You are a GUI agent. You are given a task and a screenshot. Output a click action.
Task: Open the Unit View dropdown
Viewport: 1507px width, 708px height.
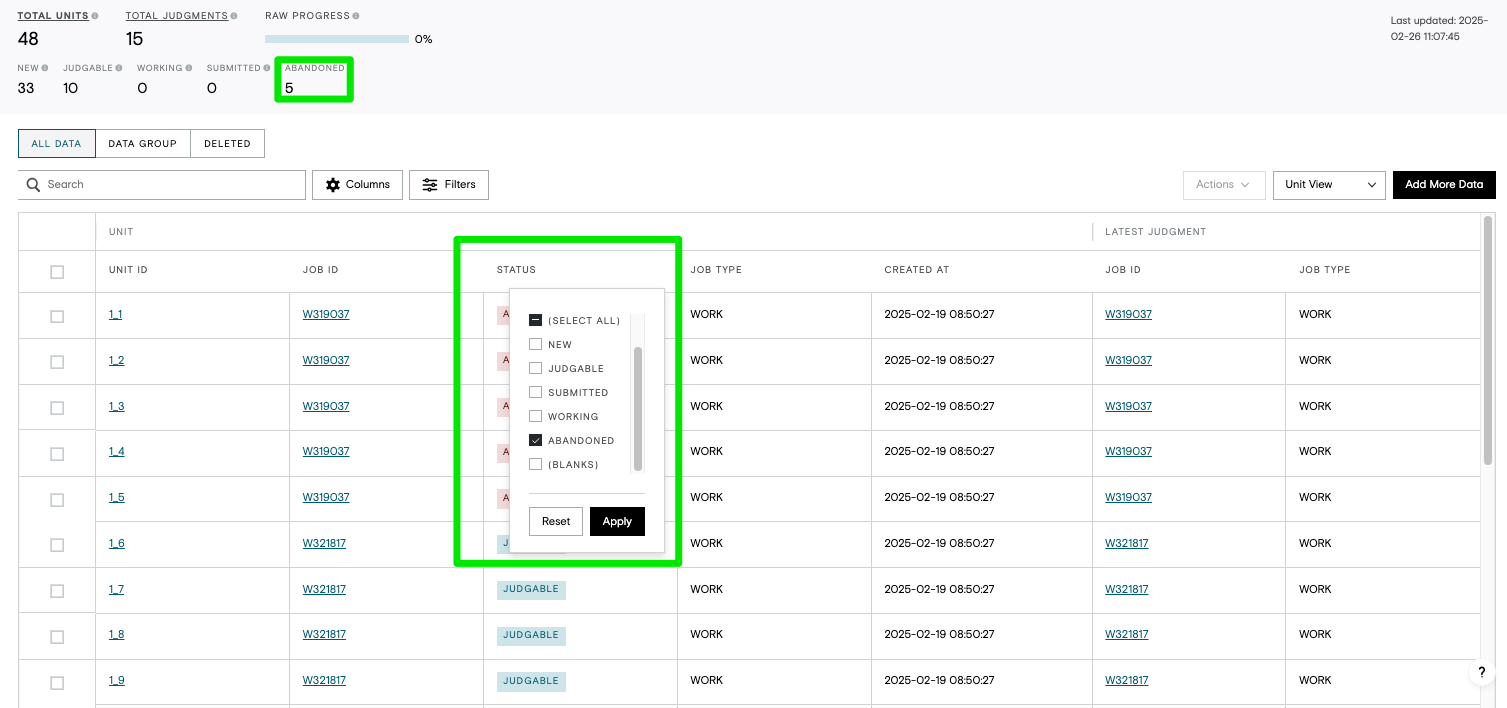pyautogui.click(x=1329, y=185)
